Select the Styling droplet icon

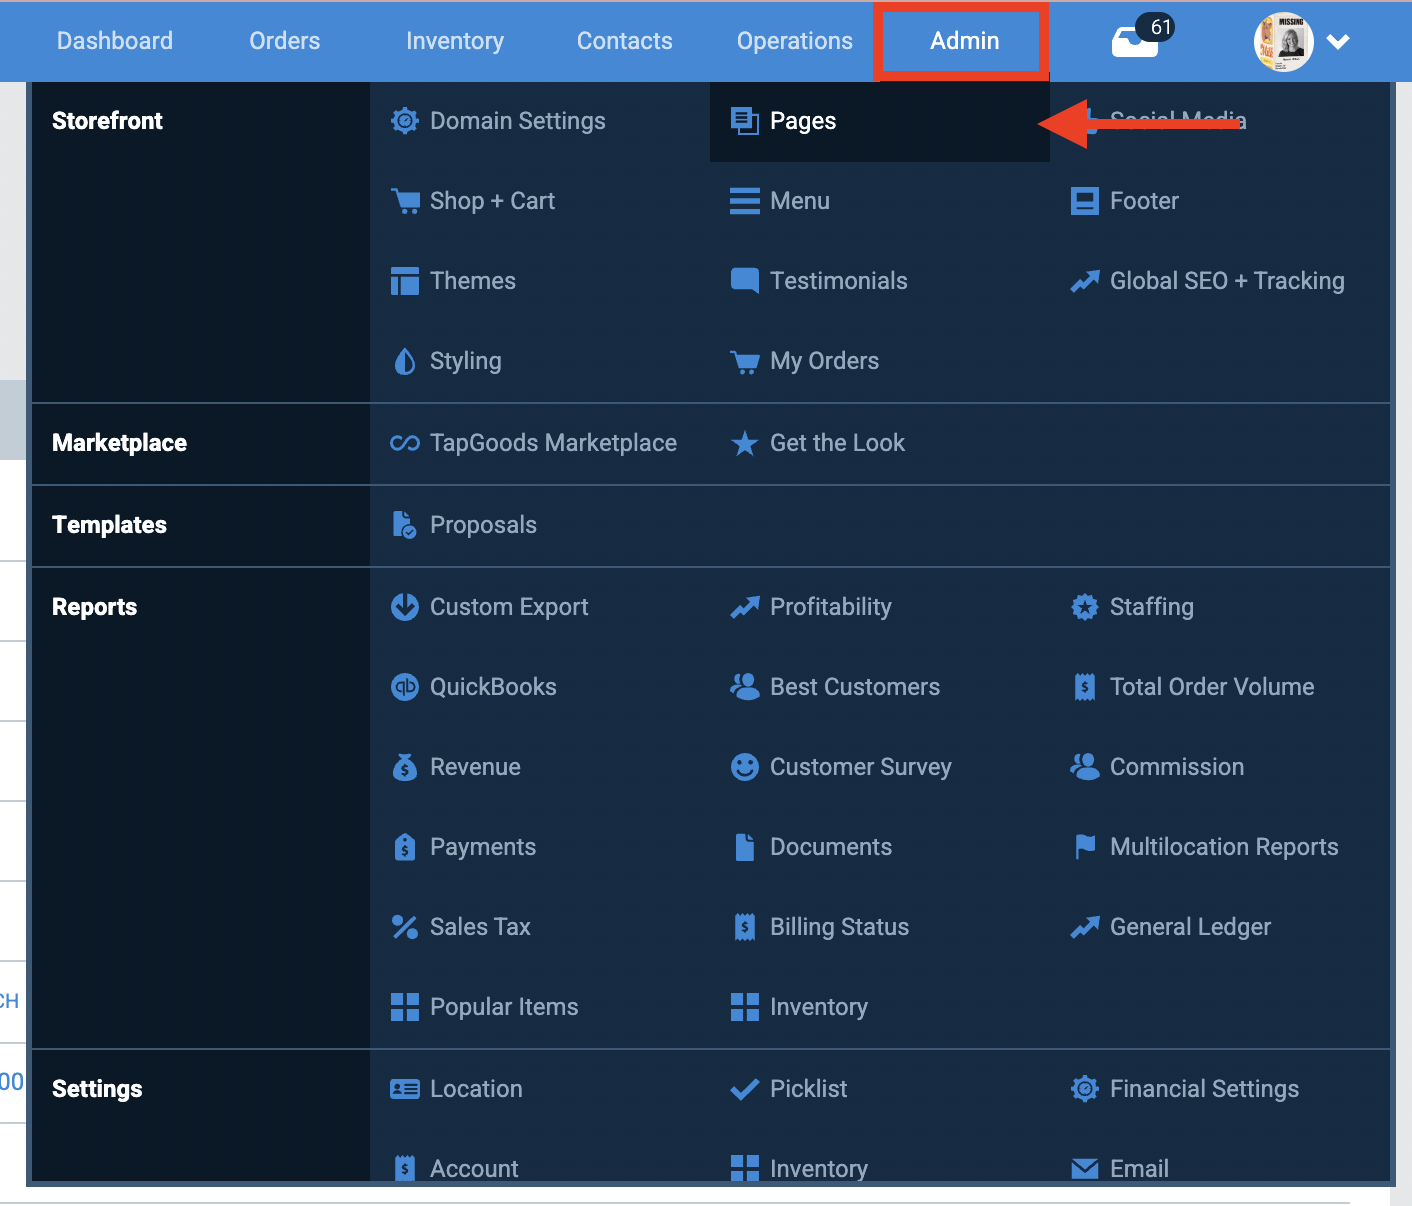pyautogui.click(x=404, y=360)
